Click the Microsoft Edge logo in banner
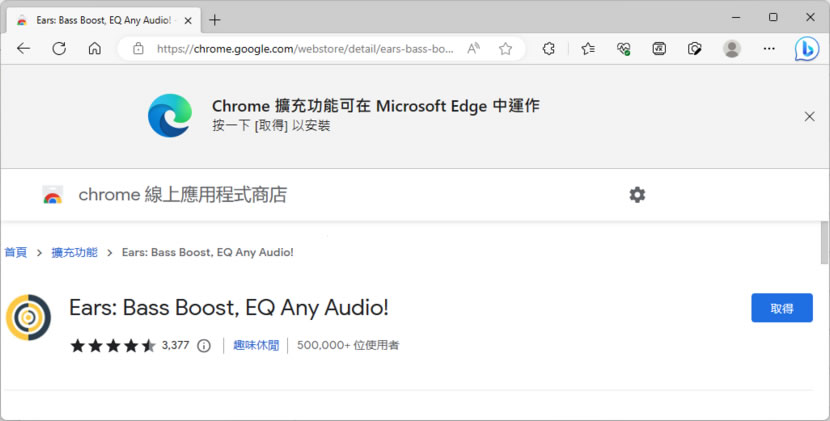 click(x=170, y=115)
